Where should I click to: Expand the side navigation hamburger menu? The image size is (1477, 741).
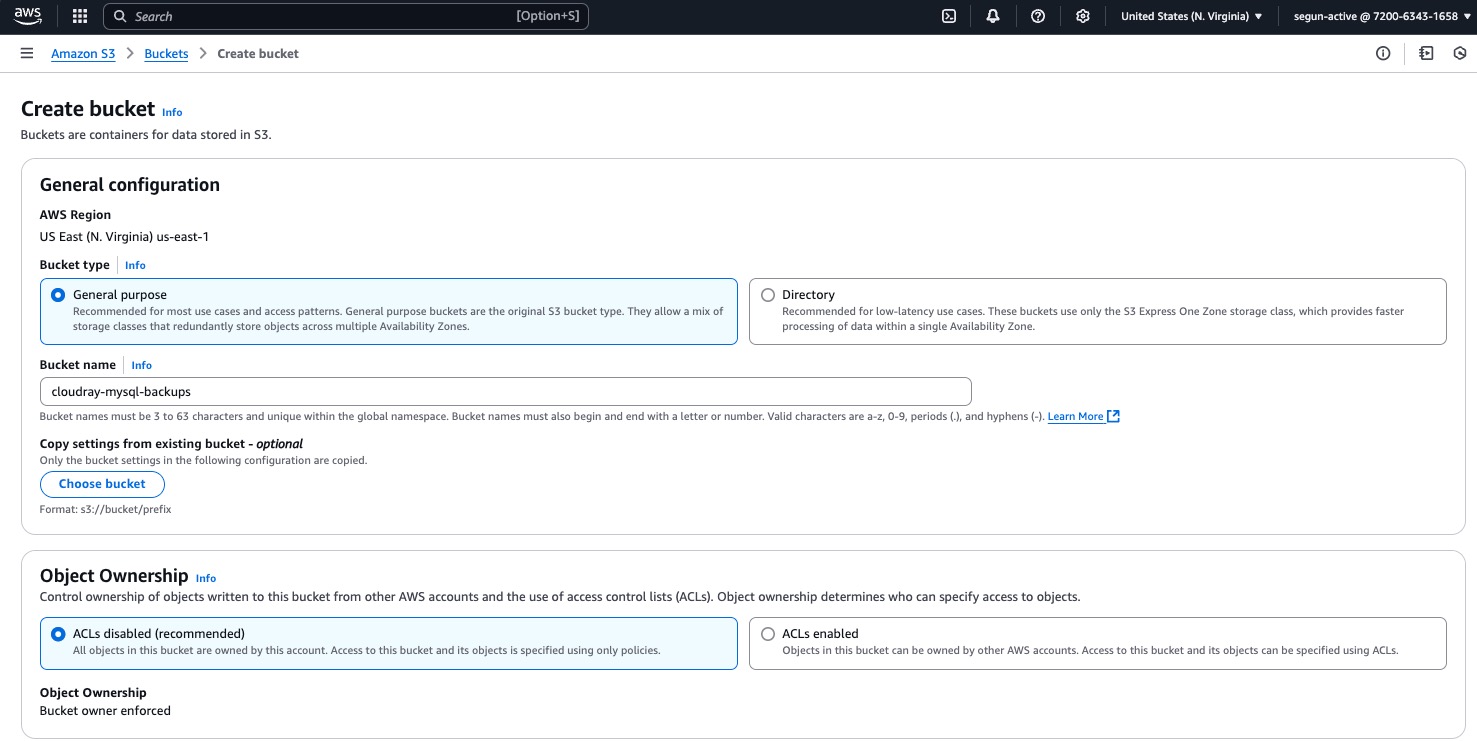26,53
